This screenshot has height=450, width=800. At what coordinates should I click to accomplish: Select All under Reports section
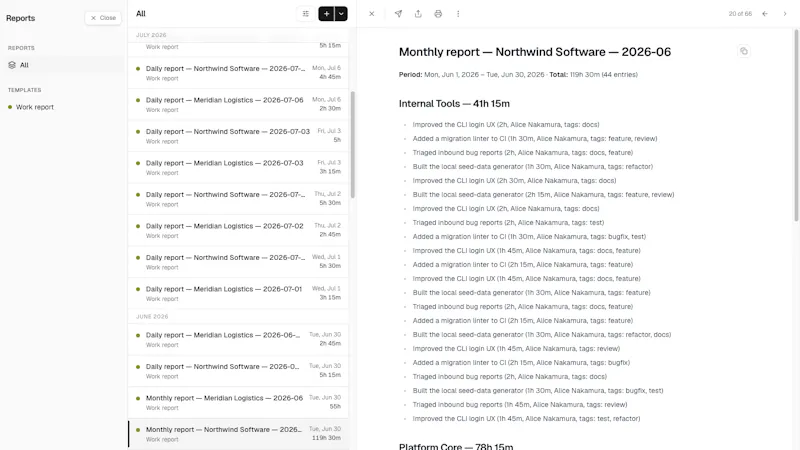[x=62, y=65]
